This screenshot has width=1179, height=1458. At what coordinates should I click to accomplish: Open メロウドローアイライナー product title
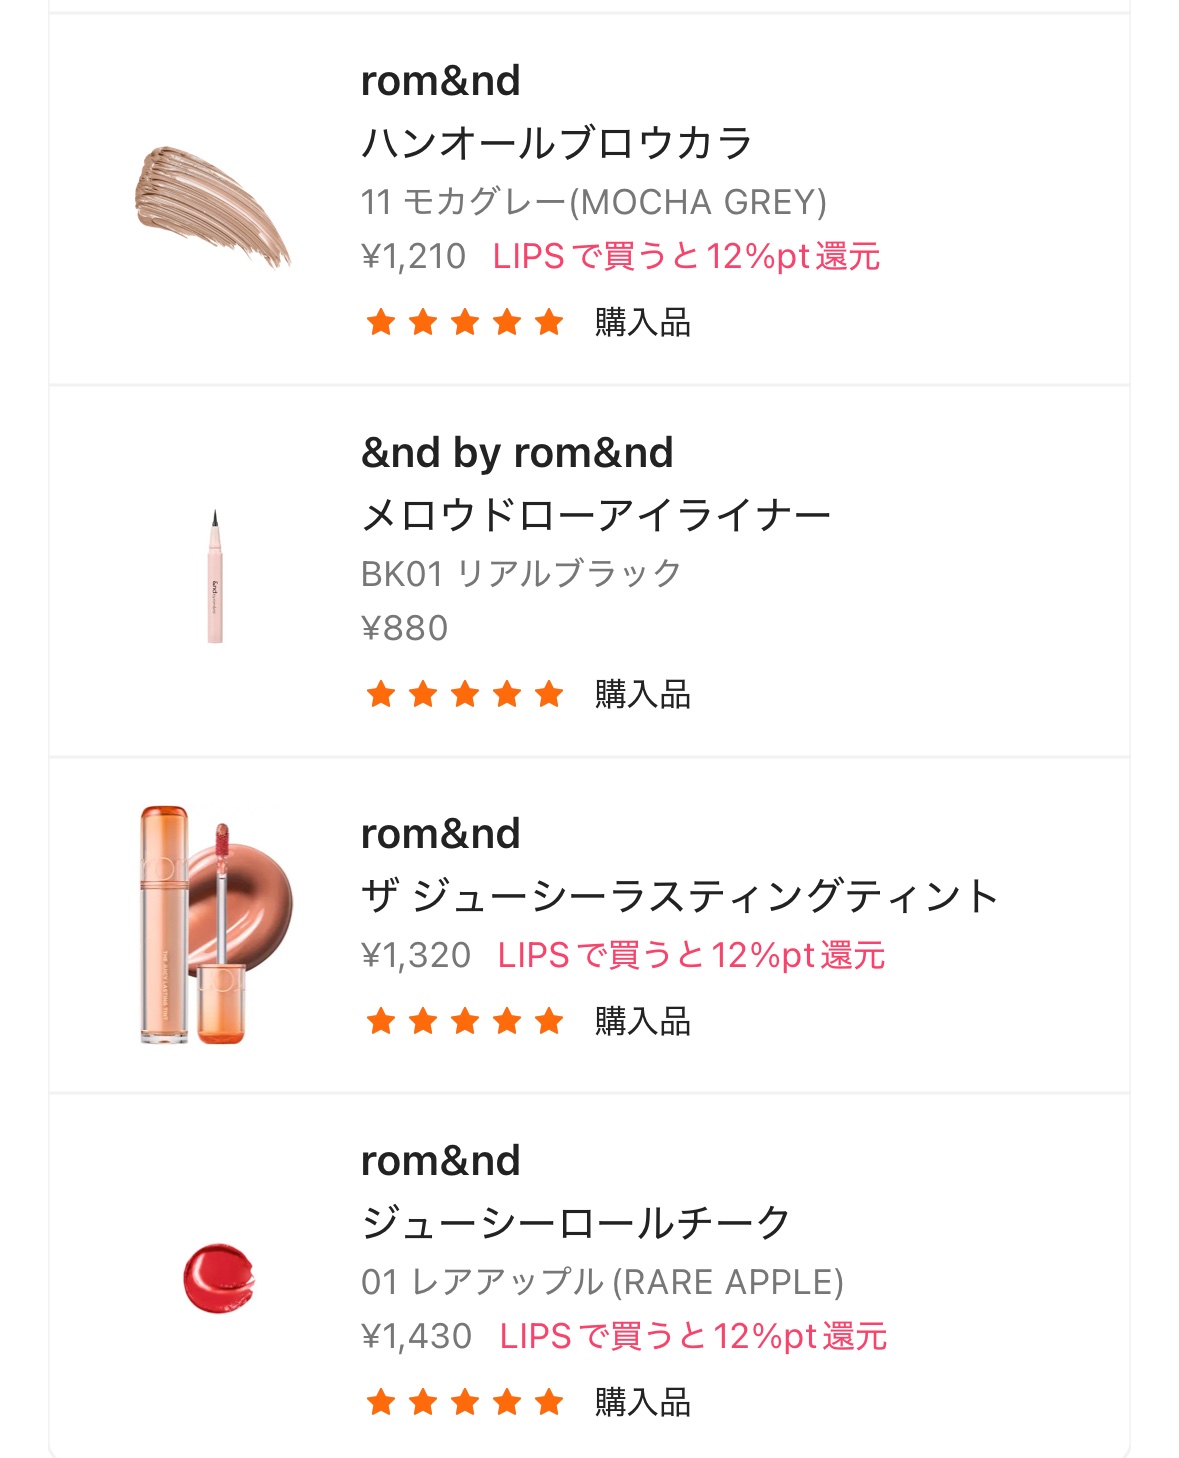(595, 516)
